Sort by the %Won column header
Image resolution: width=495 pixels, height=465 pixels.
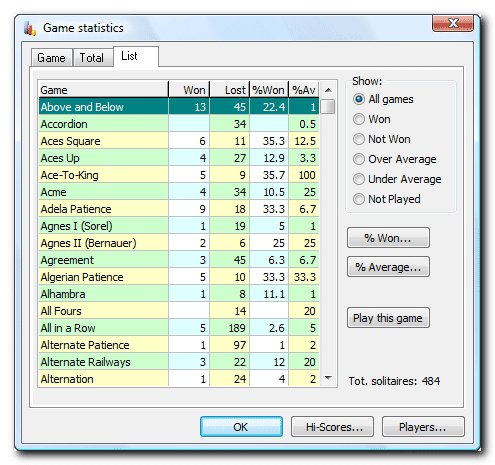[x=269, y=90]
